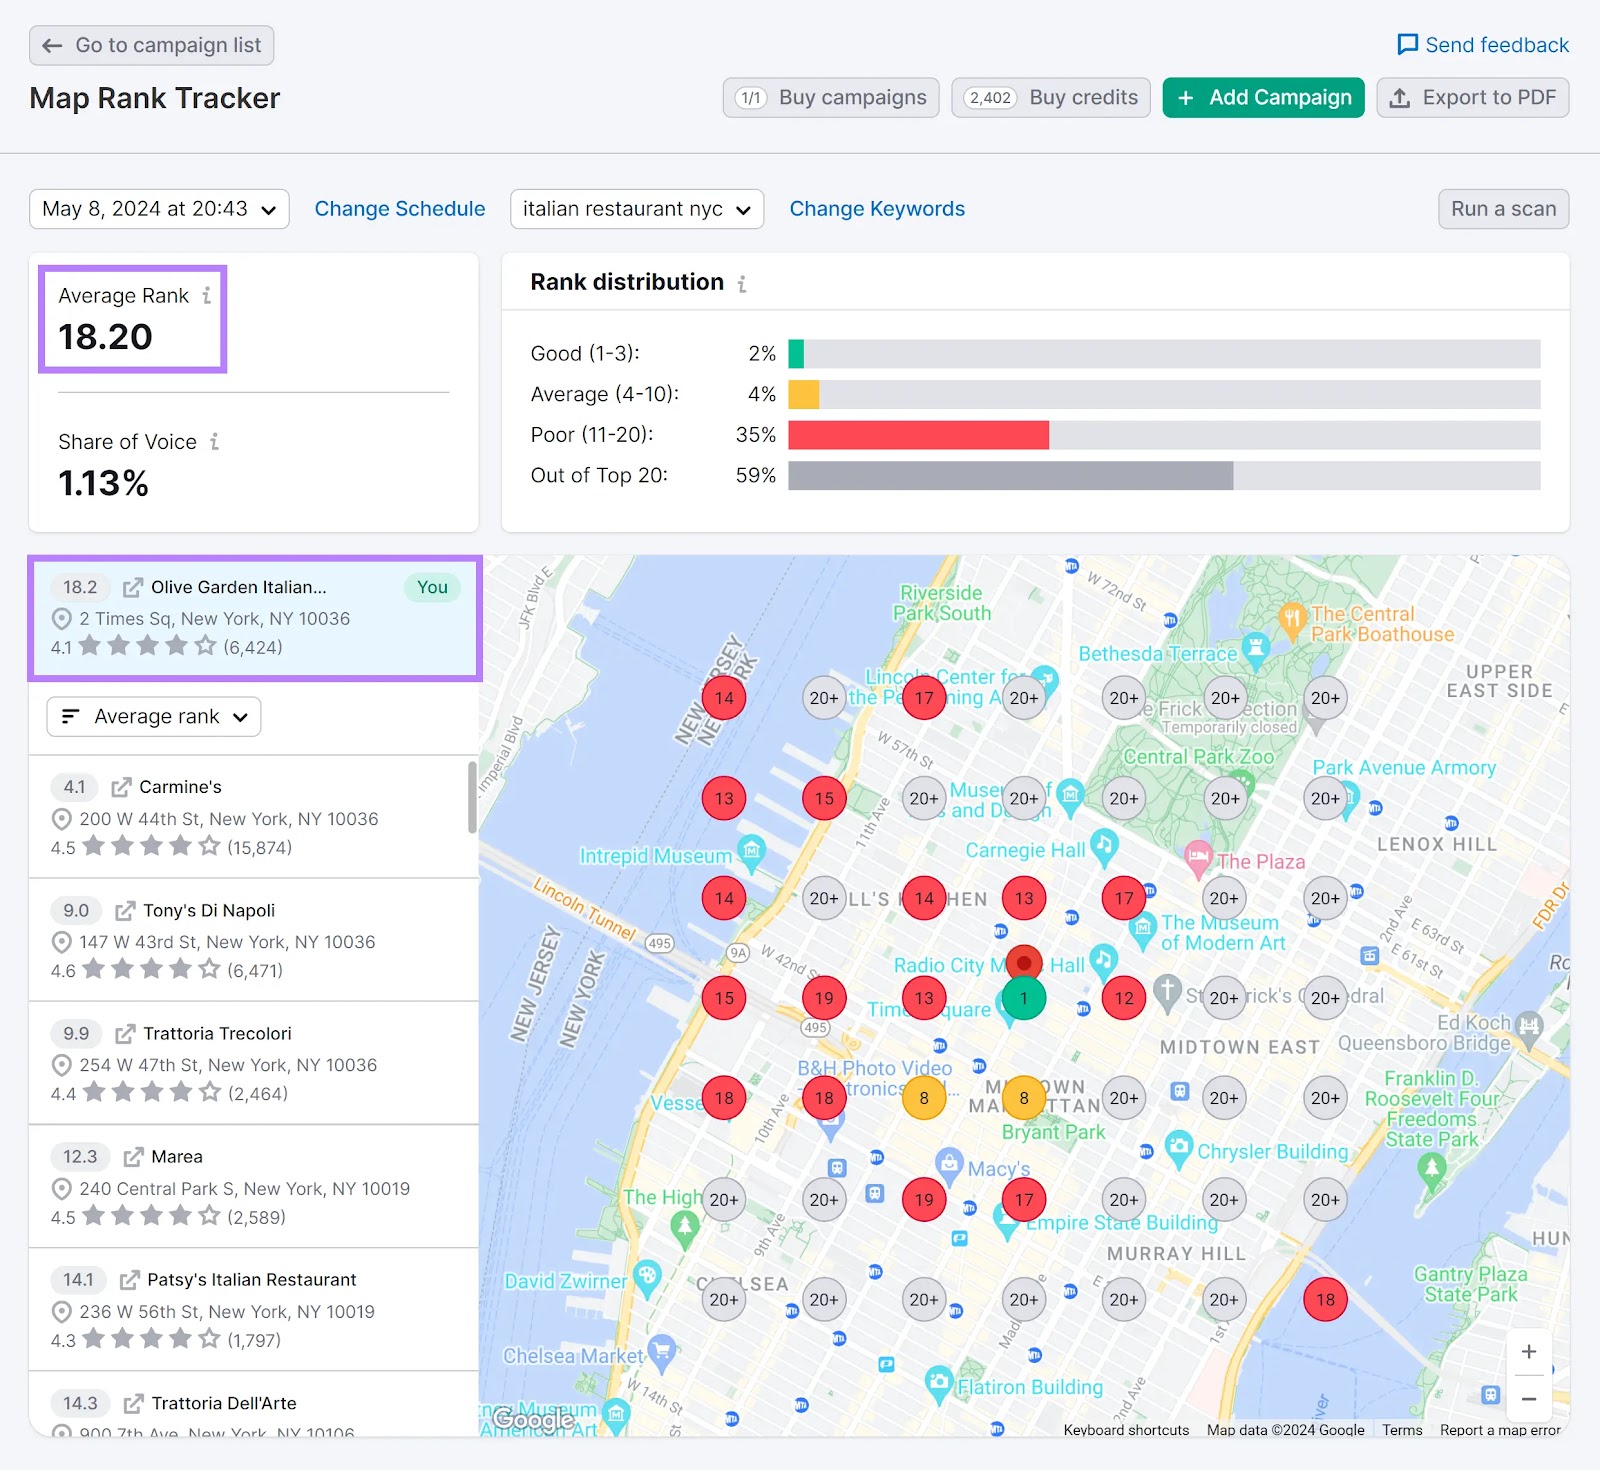Image resolution: width=1600 pixels, height=1470 pixels.
Task: Open Carmine's external link icon
Action: tap(121, 787)
